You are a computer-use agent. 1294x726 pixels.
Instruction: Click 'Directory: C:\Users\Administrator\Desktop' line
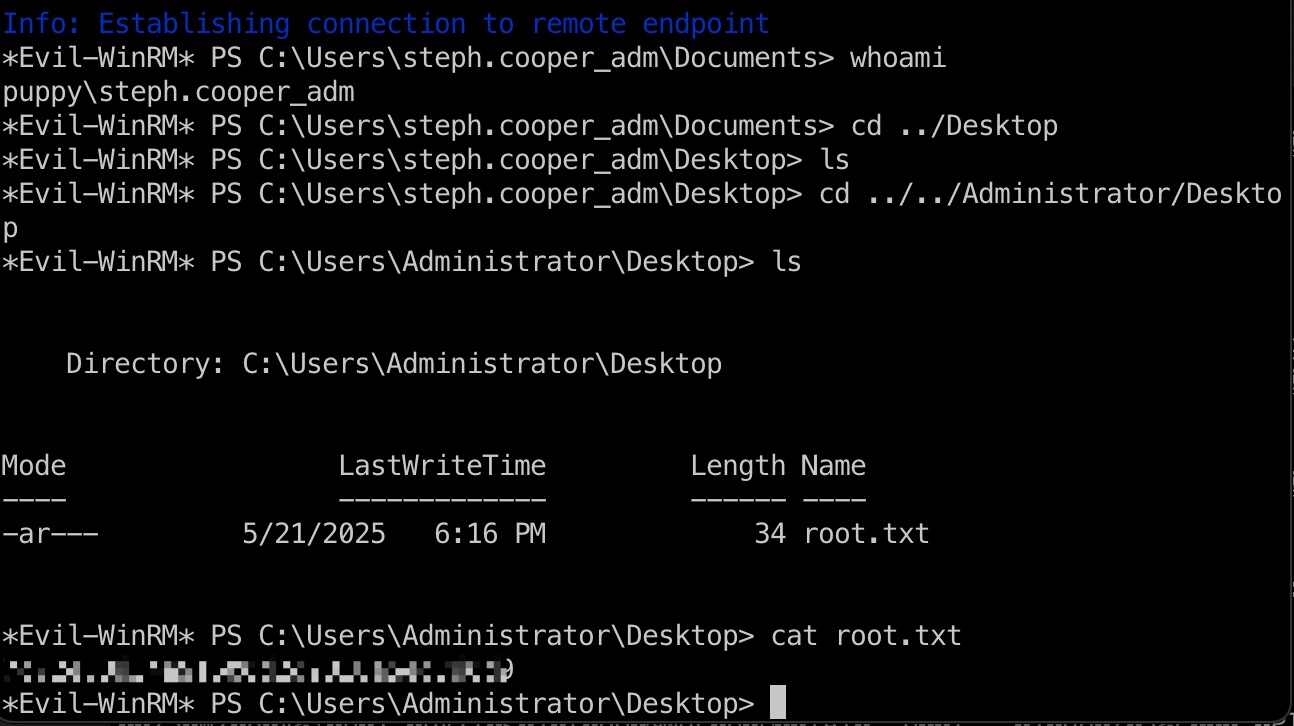pyautogui.click(x=394, y=364)
